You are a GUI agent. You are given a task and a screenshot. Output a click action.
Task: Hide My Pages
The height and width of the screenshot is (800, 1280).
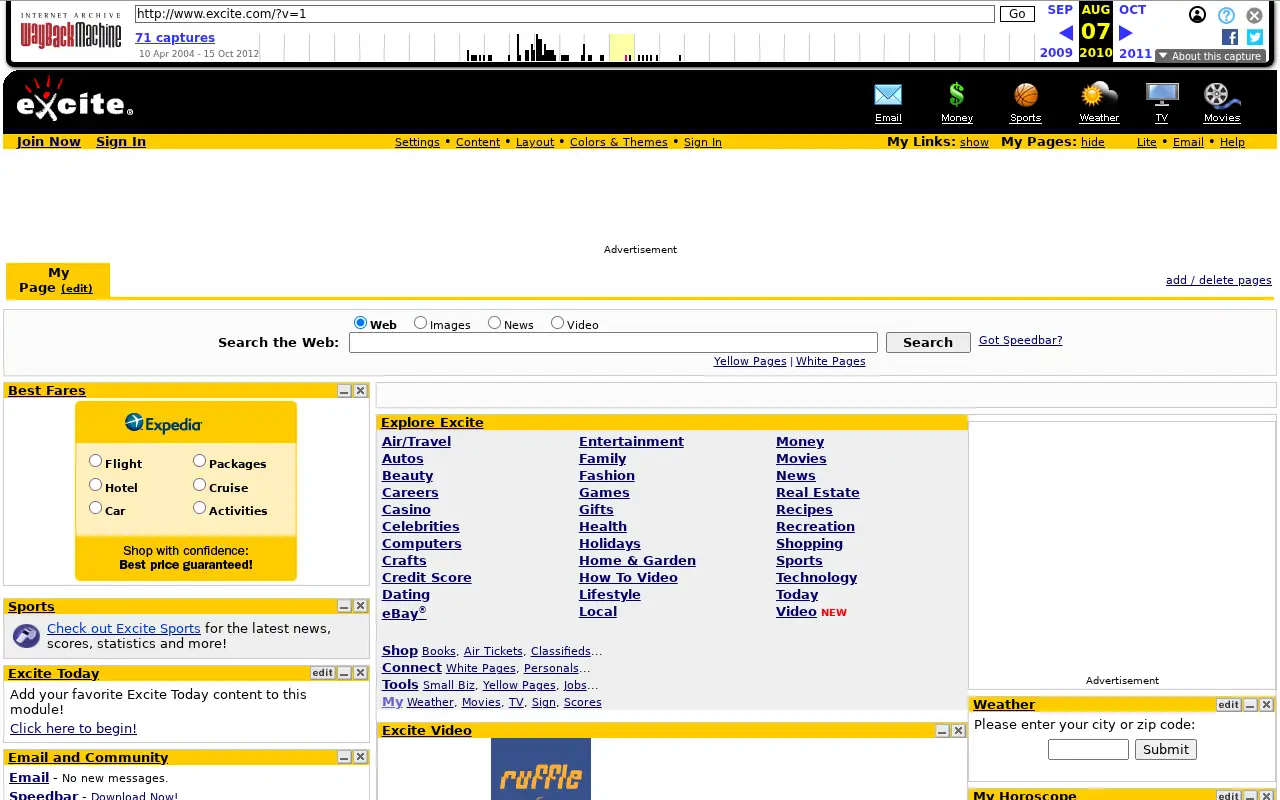(1093, 142)
